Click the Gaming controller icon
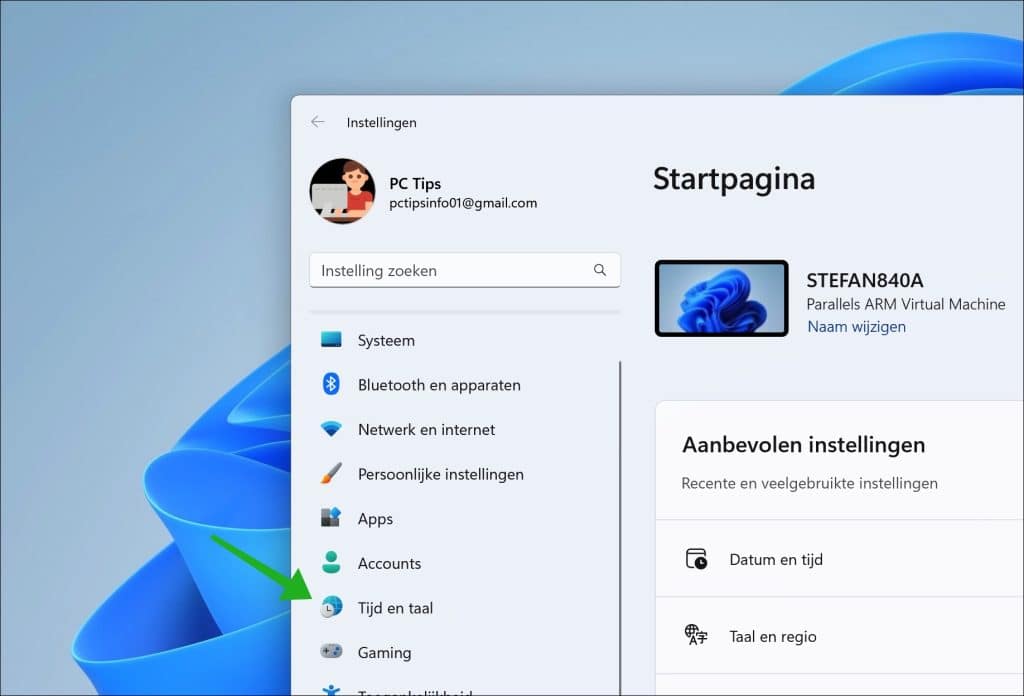This screenshot has width=1024, height=696. [331, 652]
